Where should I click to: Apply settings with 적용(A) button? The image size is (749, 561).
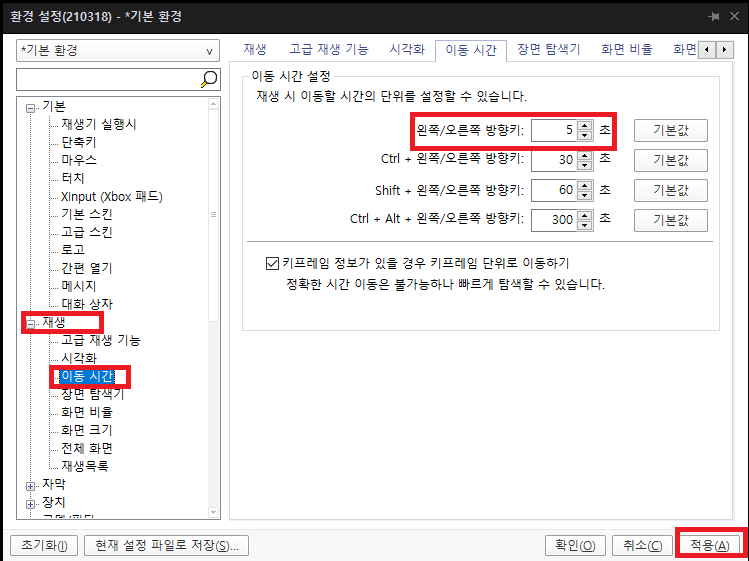point(710,545)
